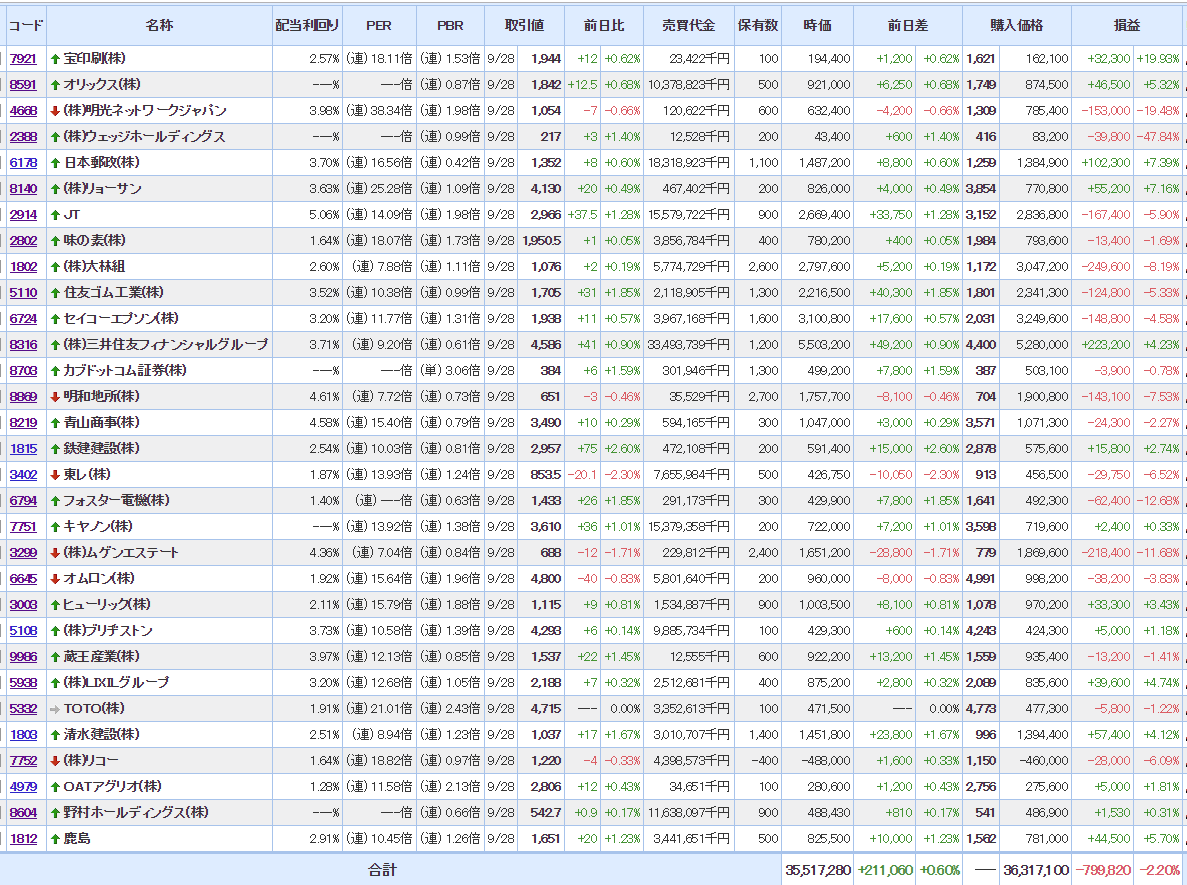
Task: Click the red down arrow beside (株)リコー
Action: 55,761
